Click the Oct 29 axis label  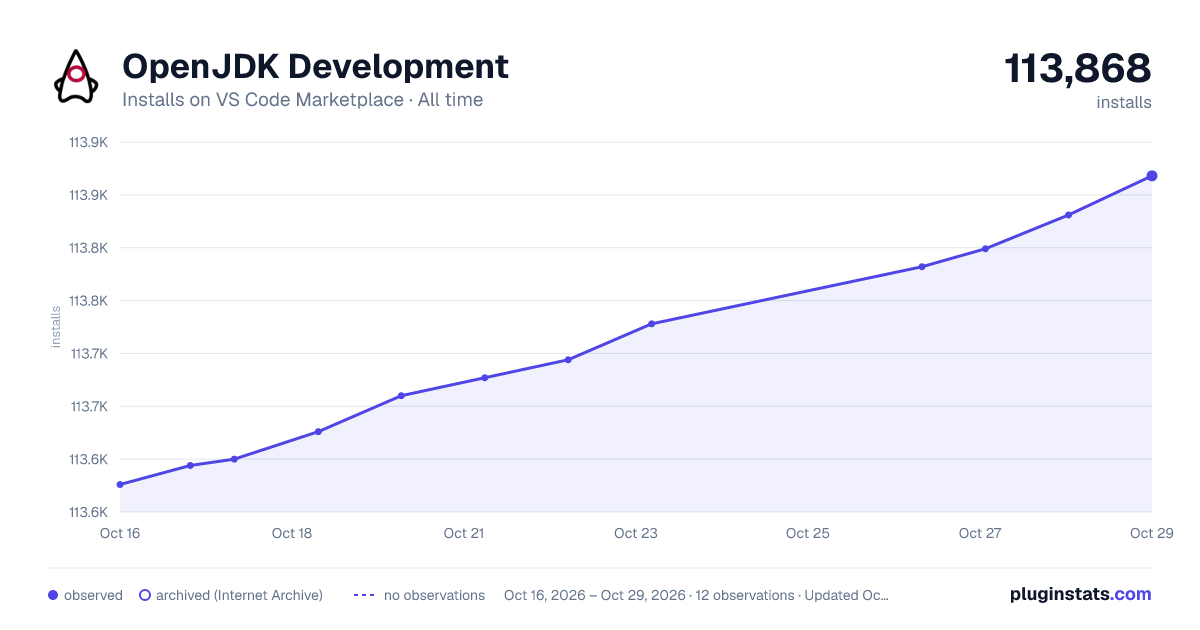1151,533
